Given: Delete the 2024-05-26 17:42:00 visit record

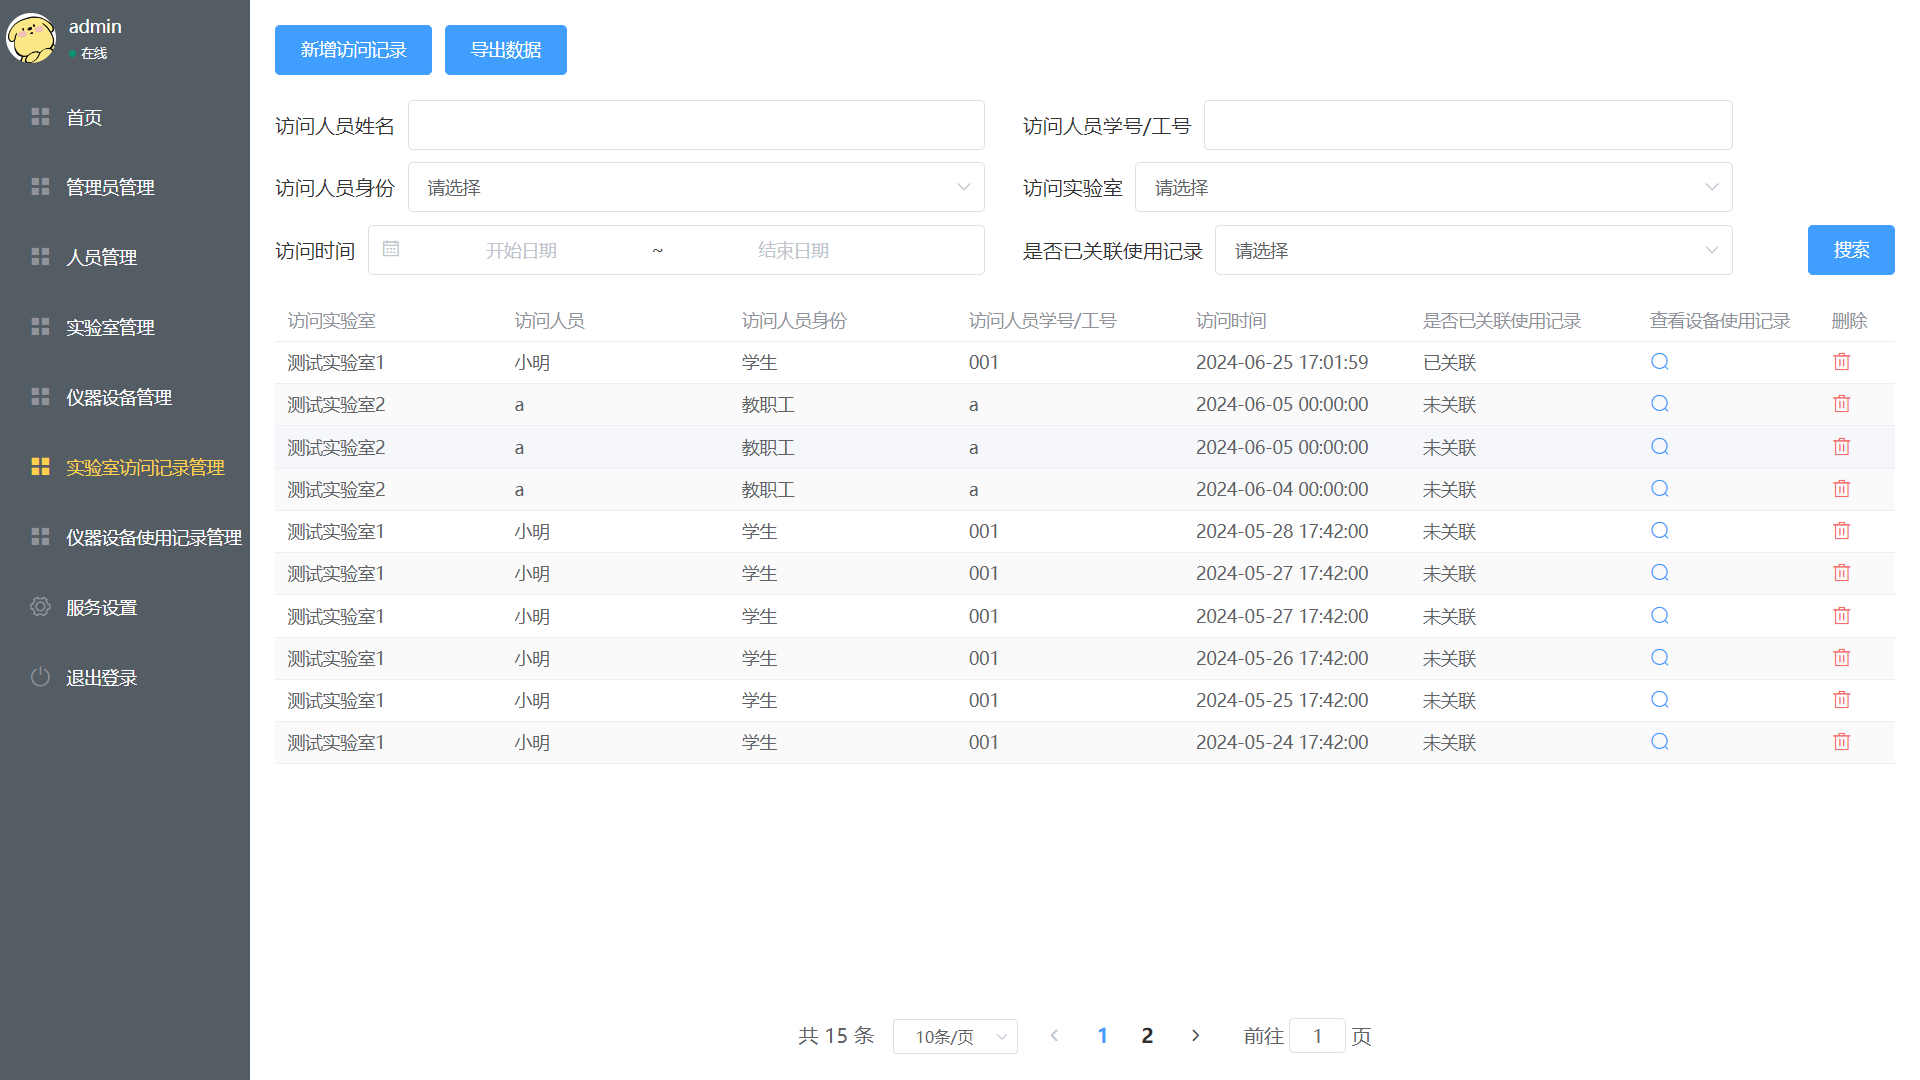Looking at the screenshot, I should point(1842,658).
